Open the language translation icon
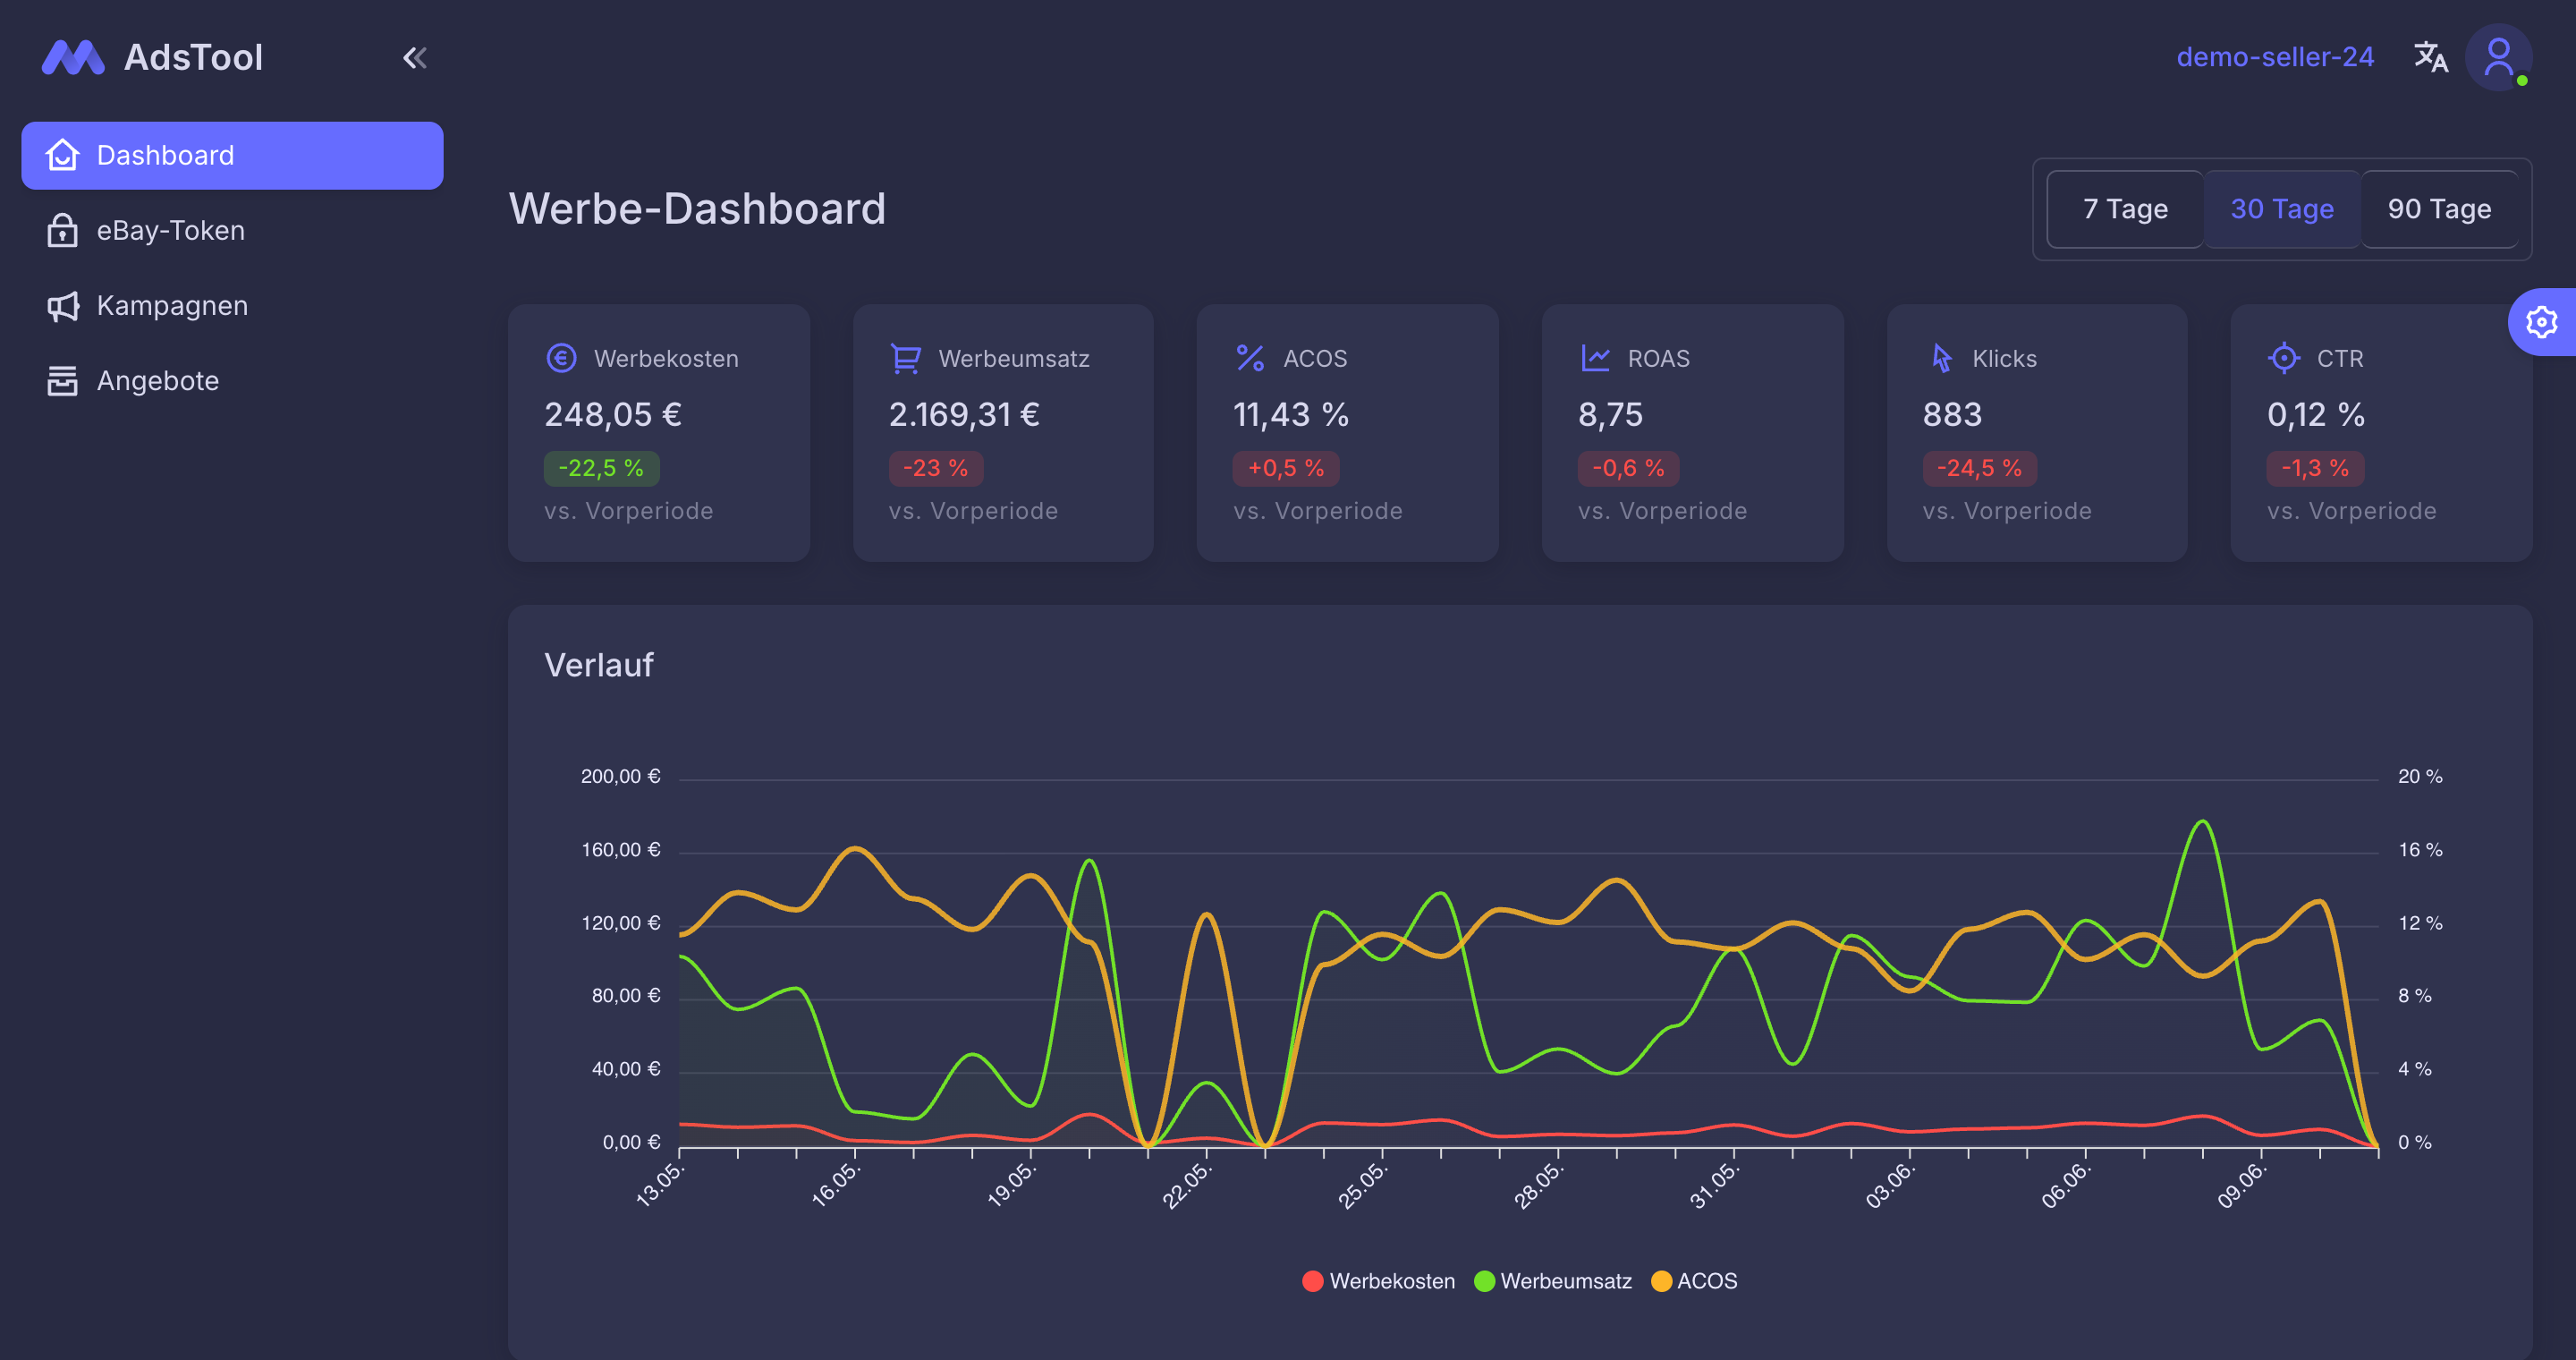The height and width of the screenshot is (1360, 2576). coord(2431,57)
